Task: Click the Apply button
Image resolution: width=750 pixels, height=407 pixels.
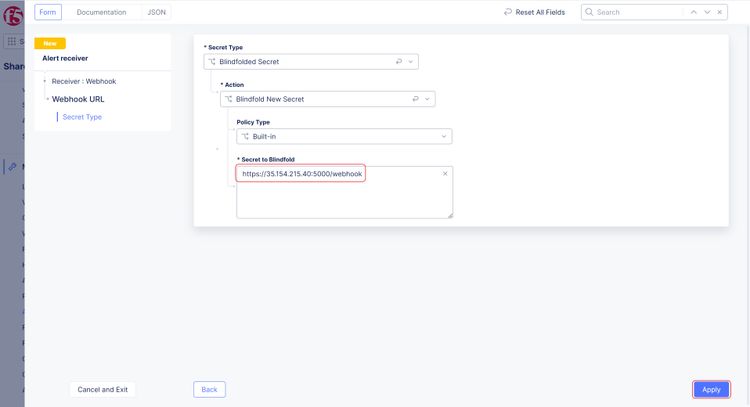Action: point(711,389)
